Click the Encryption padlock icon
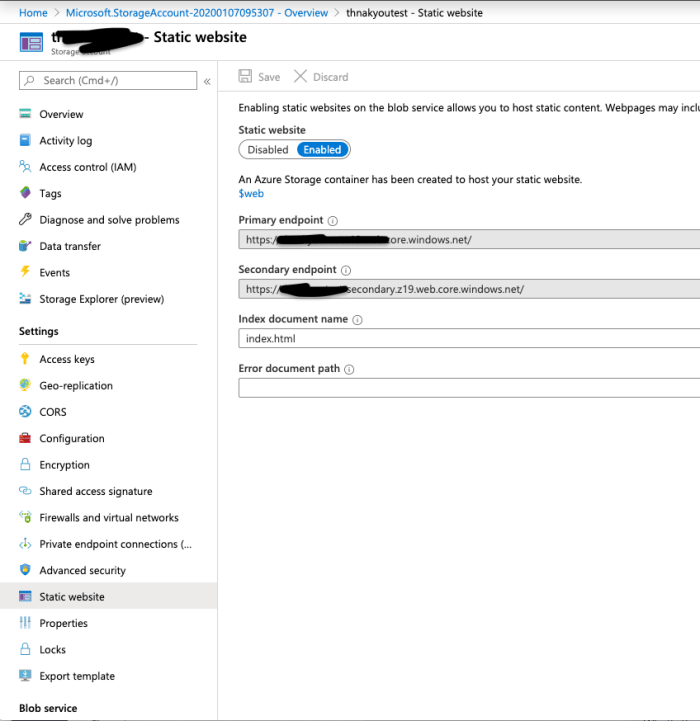Image resolution: width=700 pixels, height=721 pixels. (x=25, y=465)
